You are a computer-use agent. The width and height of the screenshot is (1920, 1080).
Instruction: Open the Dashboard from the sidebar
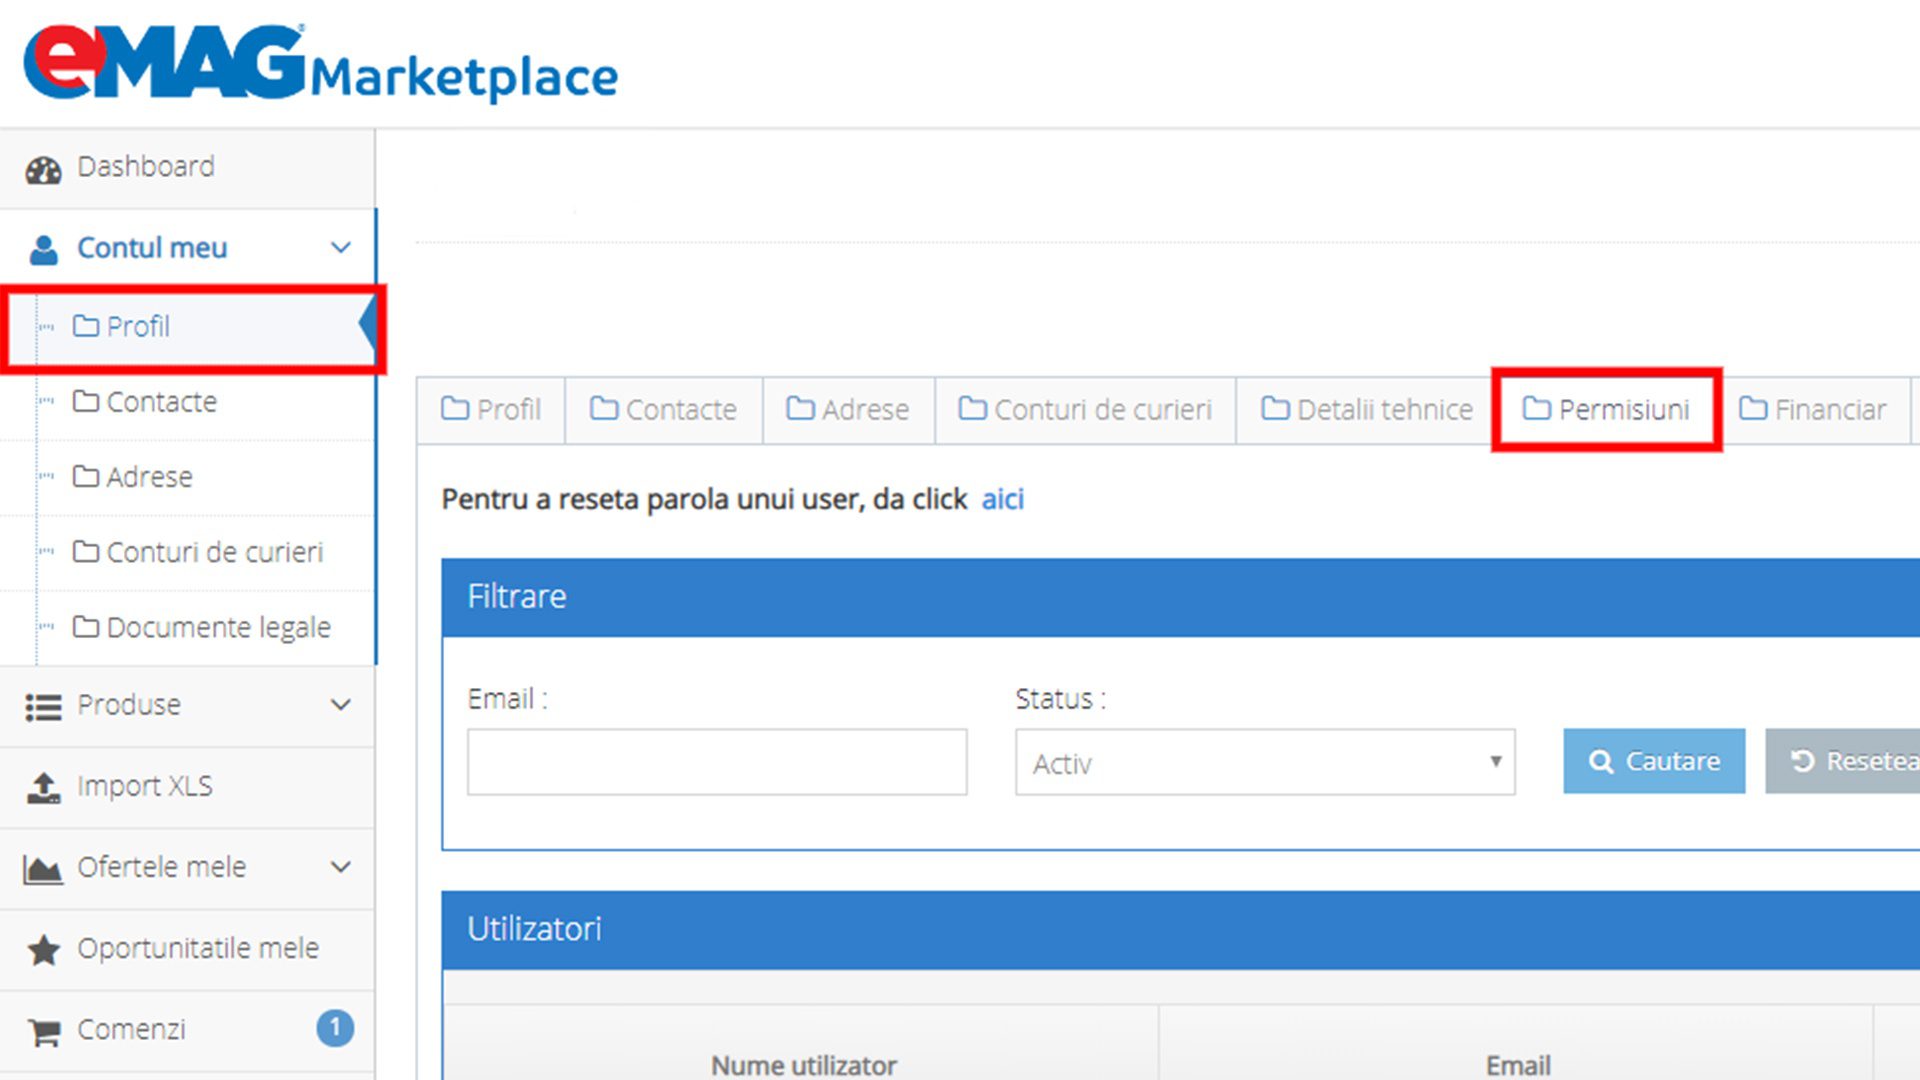click(x=145, y=166)
